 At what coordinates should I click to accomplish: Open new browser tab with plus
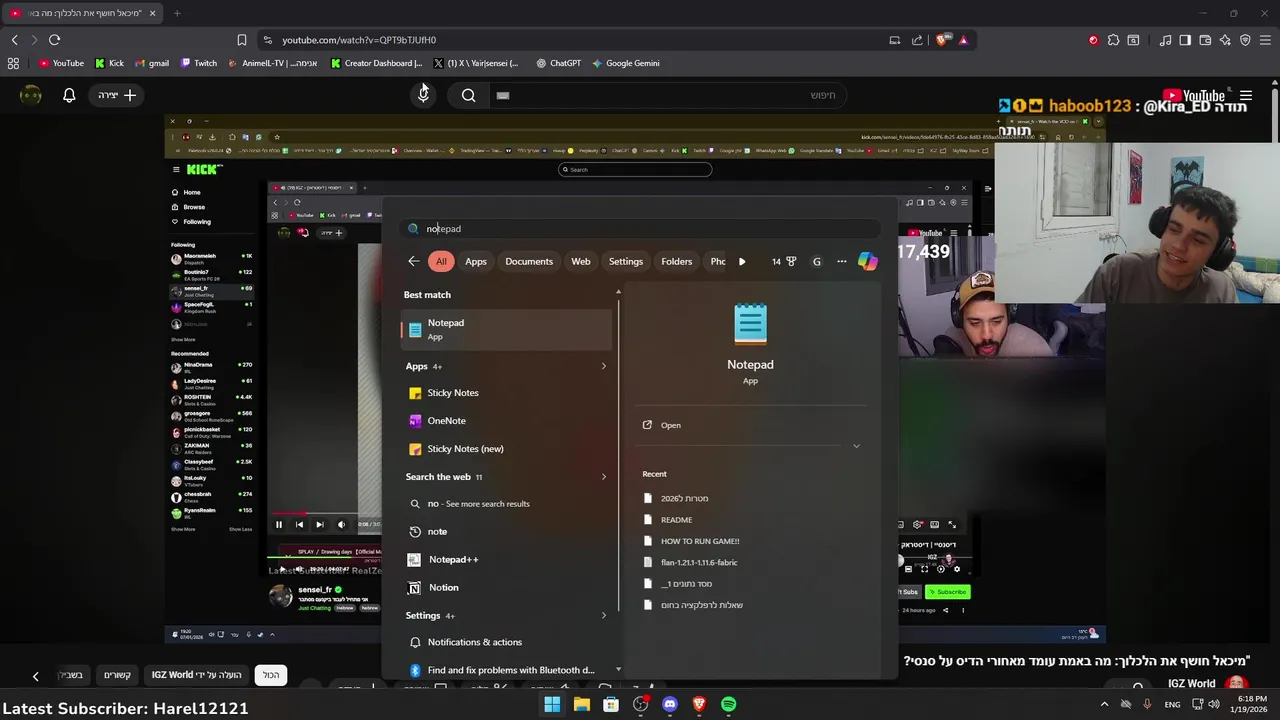coord(177,13)
